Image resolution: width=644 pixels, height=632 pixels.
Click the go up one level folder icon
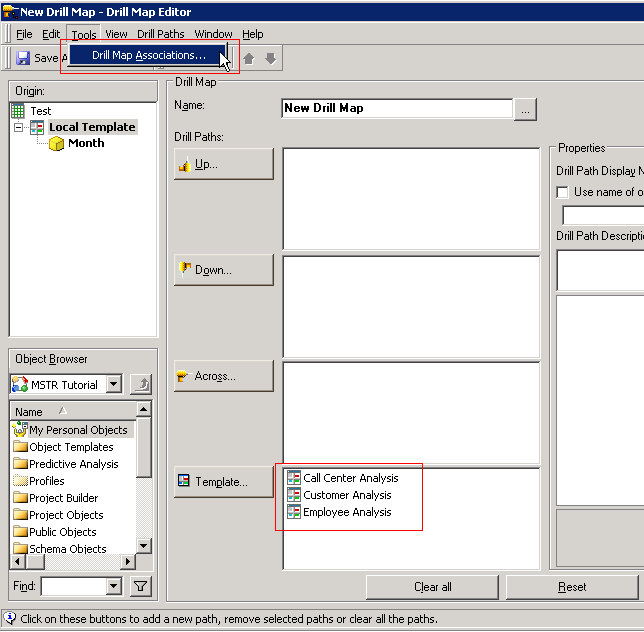pyautogui.click(x=141, y=384)
